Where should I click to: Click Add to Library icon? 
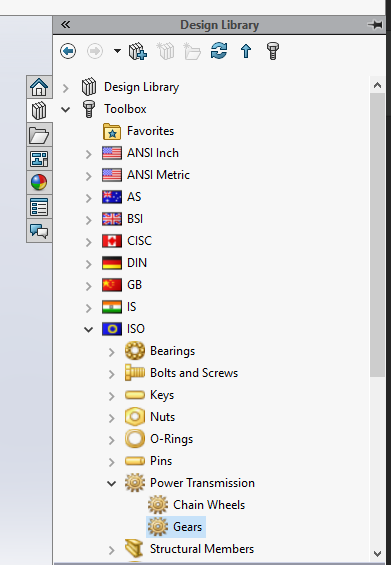point(138,51)
